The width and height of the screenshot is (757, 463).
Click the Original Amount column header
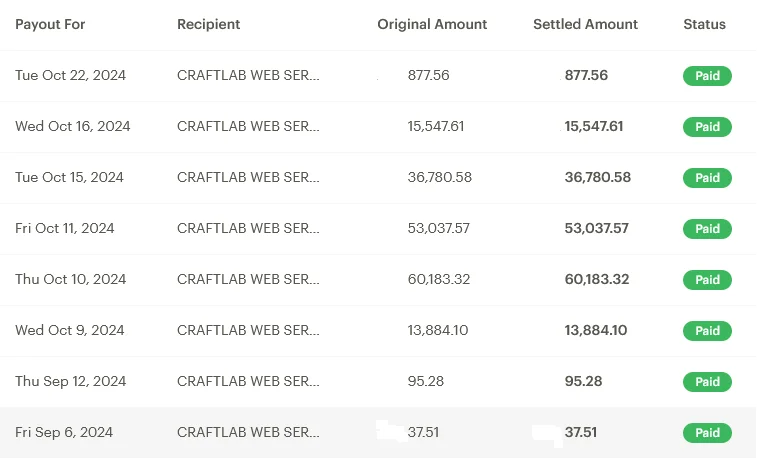(x=432, y=24)
